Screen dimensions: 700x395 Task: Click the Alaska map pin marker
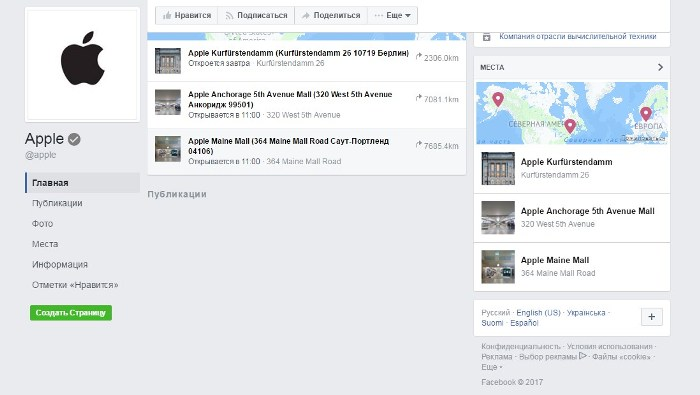498,100
